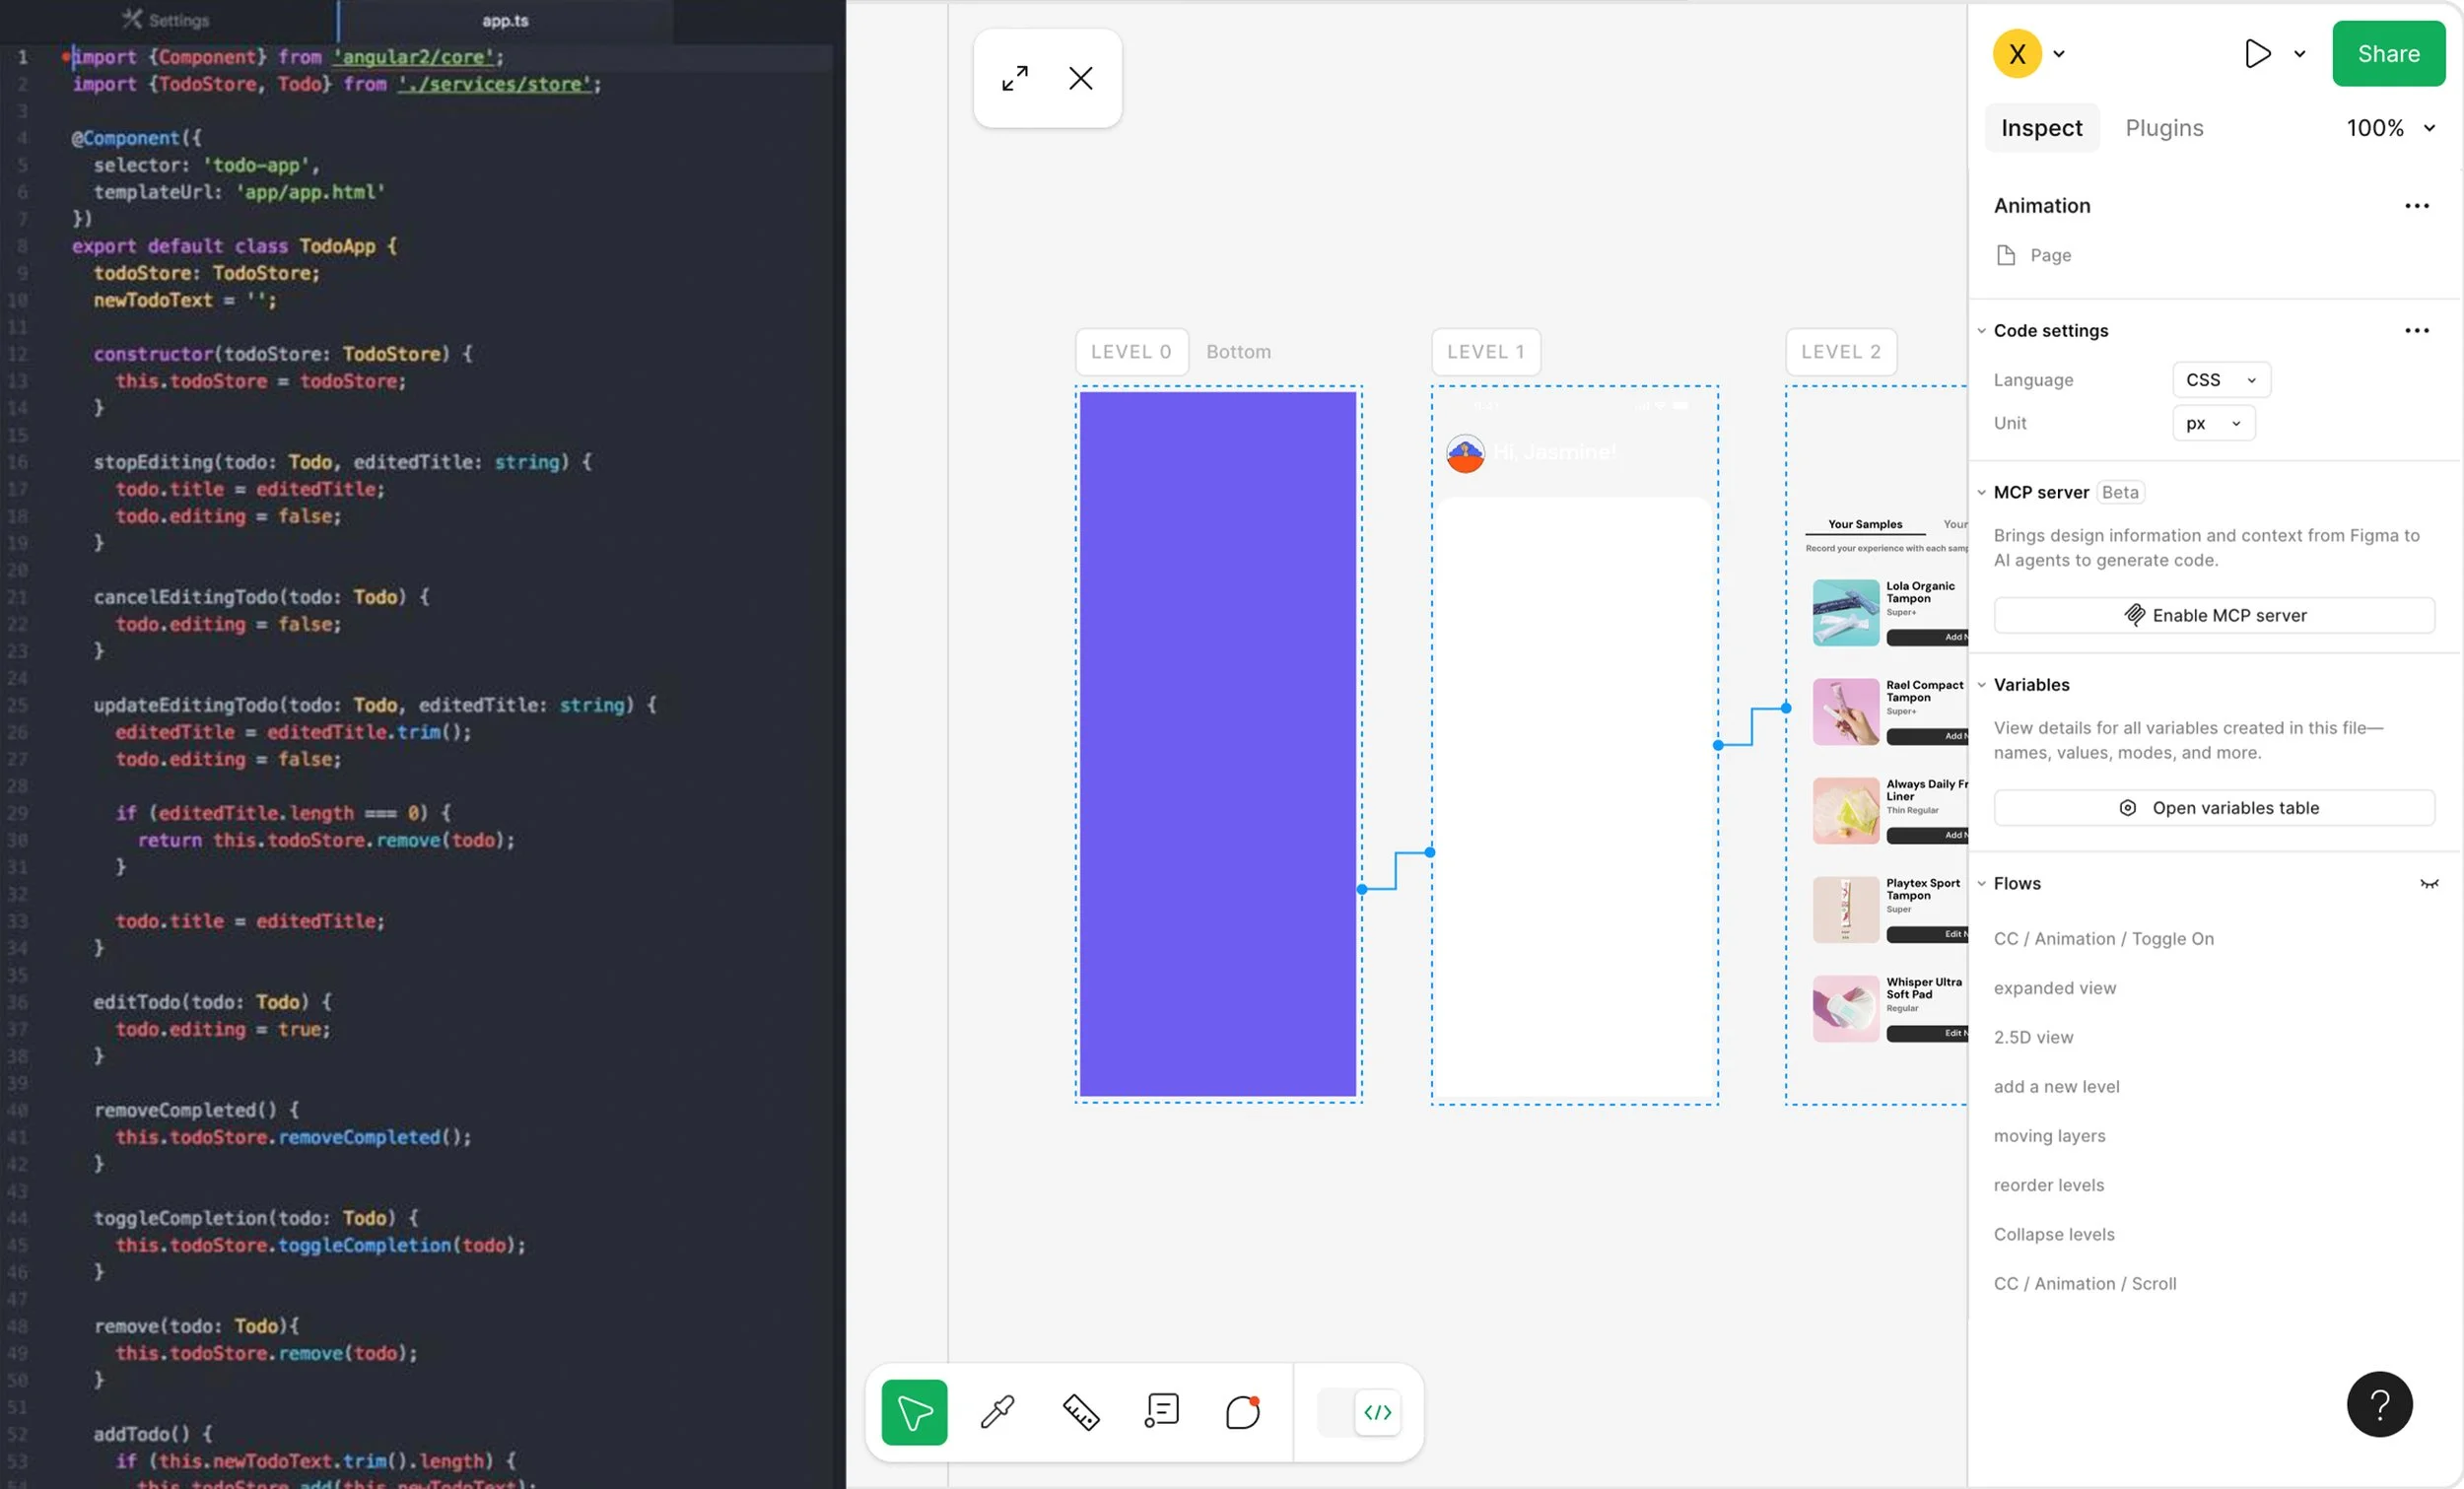Click Open variables table button

point(2213,808)
